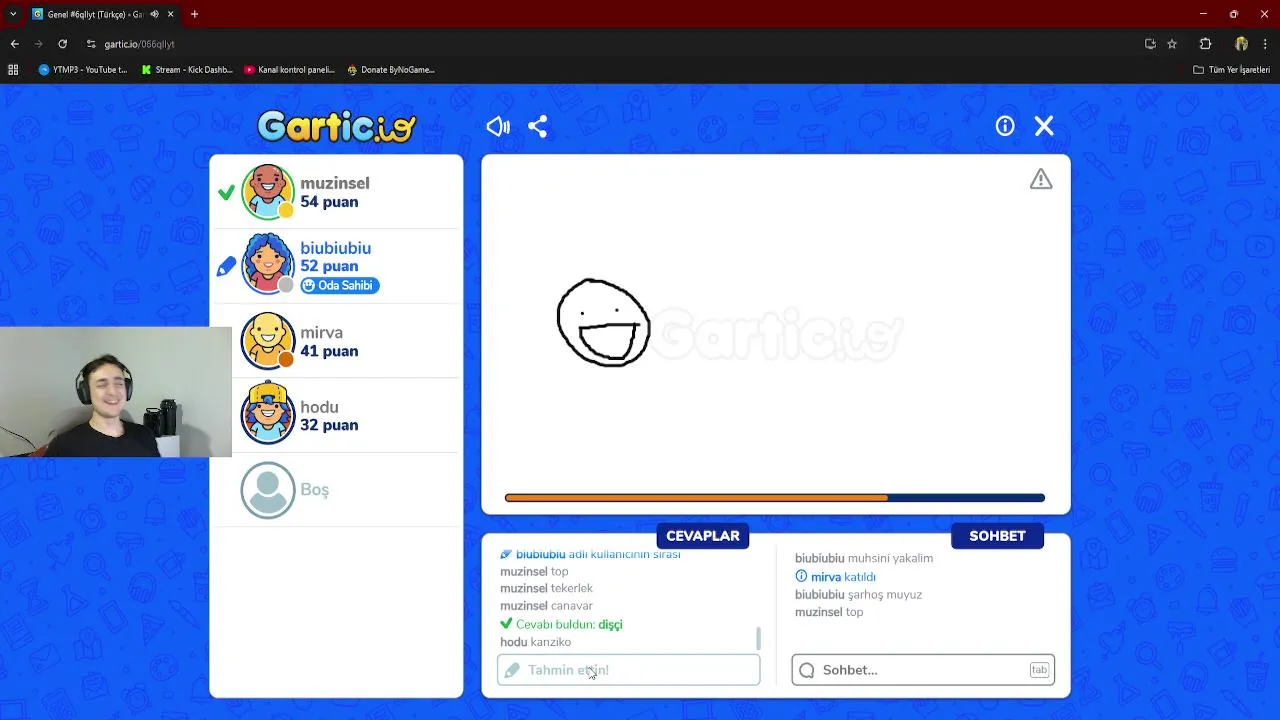Open YTMP3 YouTube bookmark
The width and height of the screenshot is (1280, 720).
[83, 70]
